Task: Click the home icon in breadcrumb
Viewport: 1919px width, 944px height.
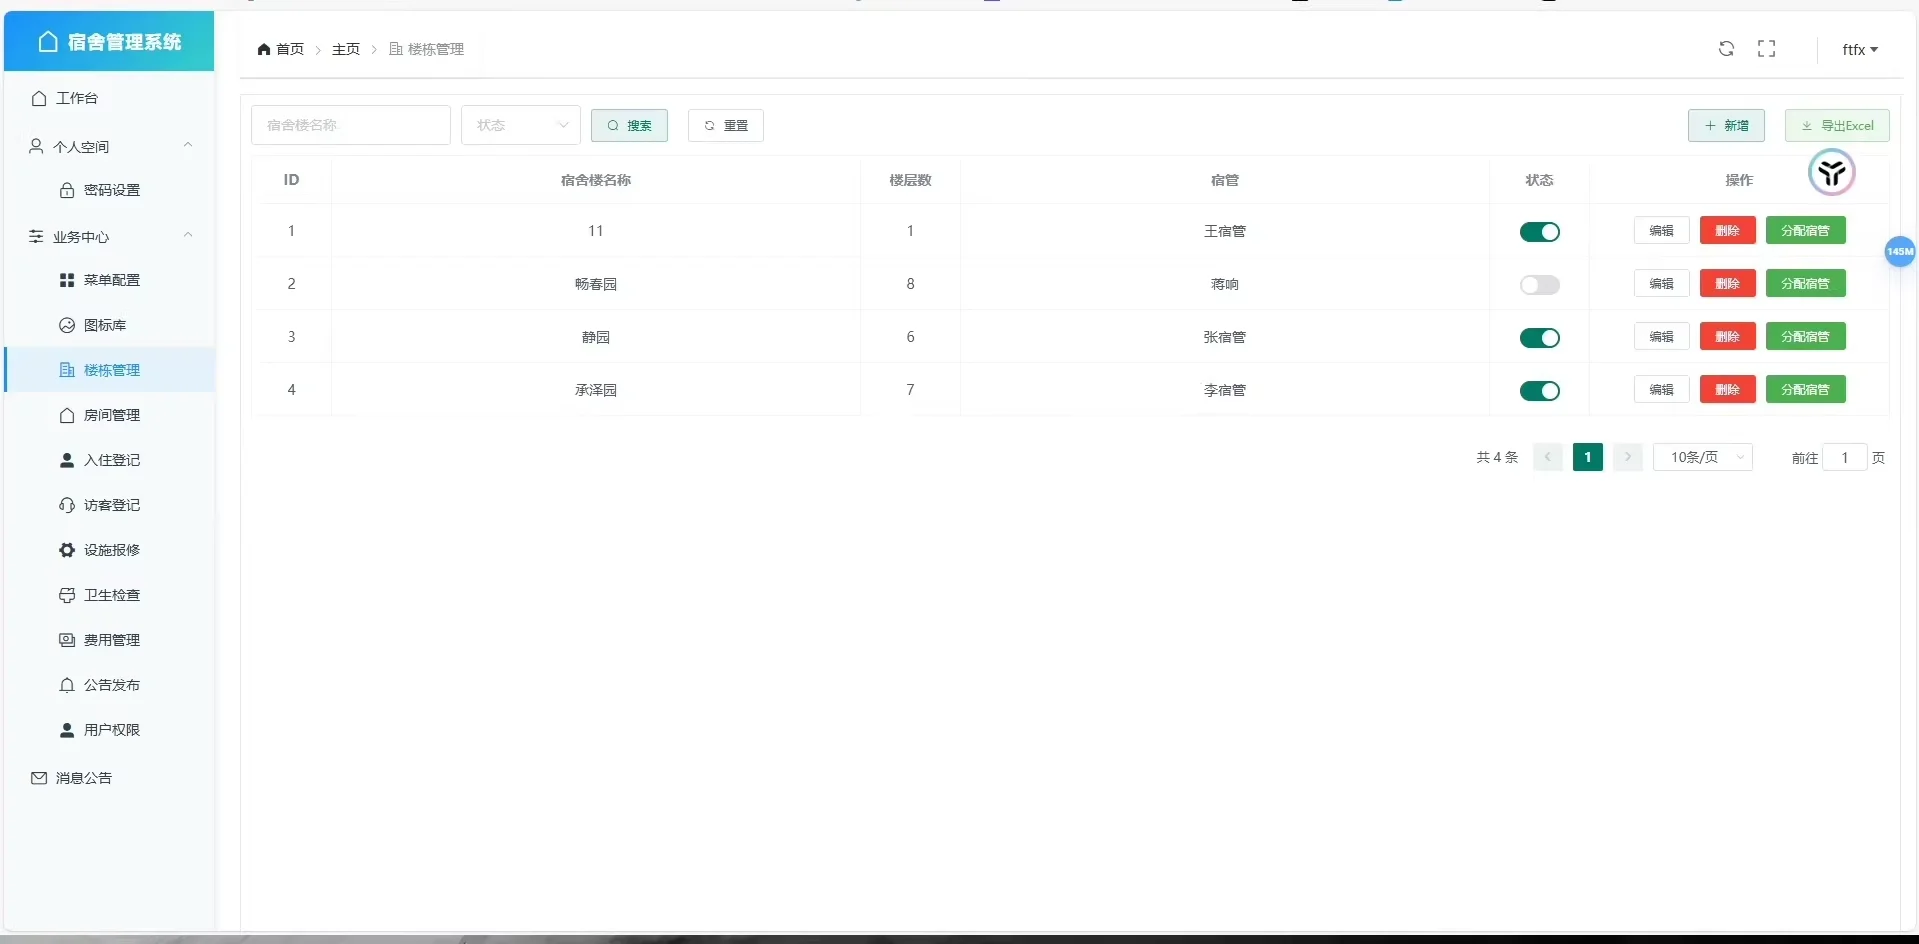Action: (264, 49)
